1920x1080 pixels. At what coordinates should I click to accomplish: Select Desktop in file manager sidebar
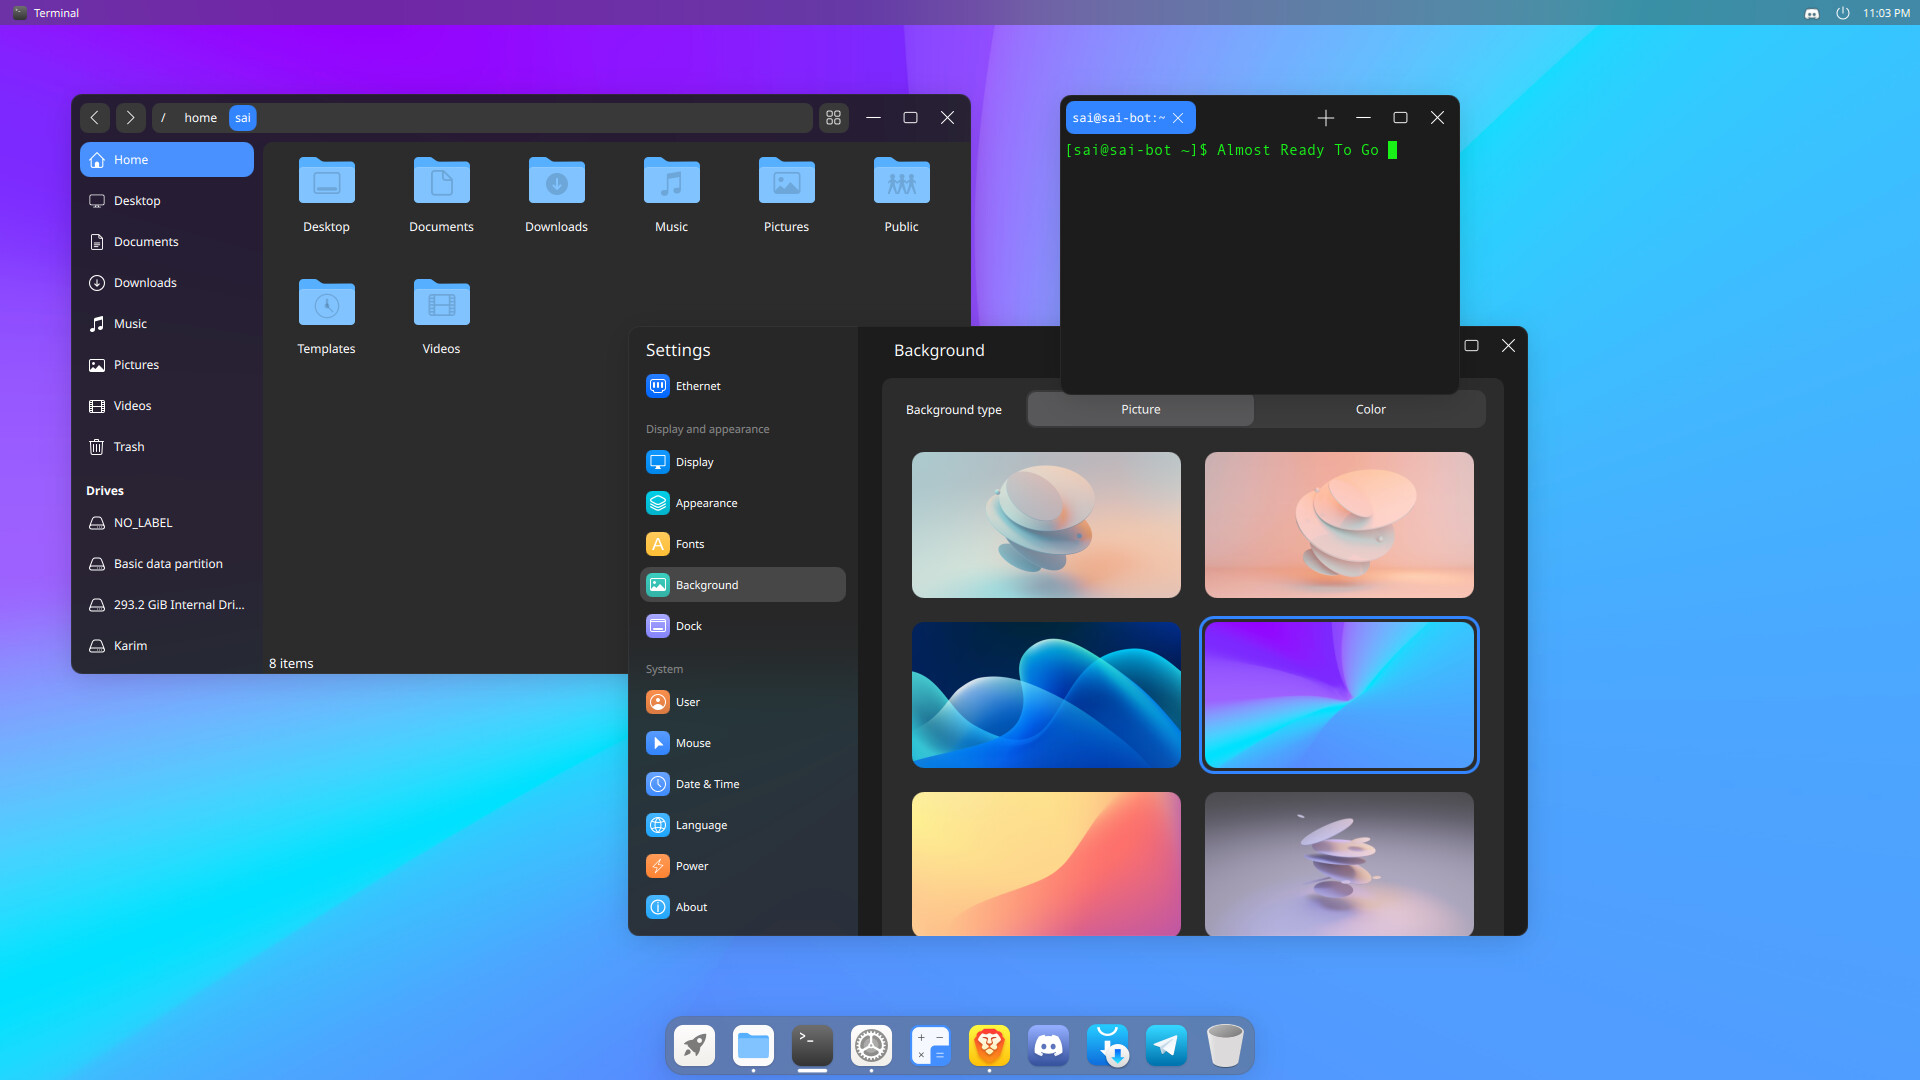tap(167, 201)
